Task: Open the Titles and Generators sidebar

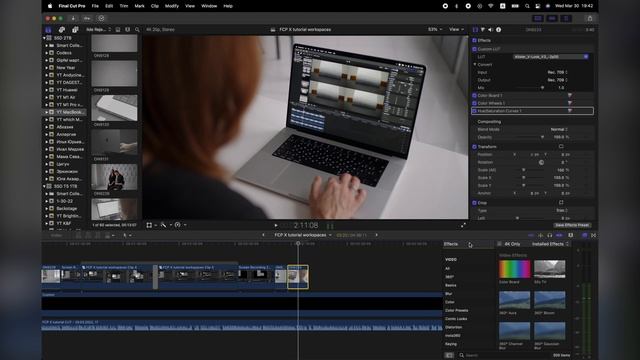Action: pos(75,30)
